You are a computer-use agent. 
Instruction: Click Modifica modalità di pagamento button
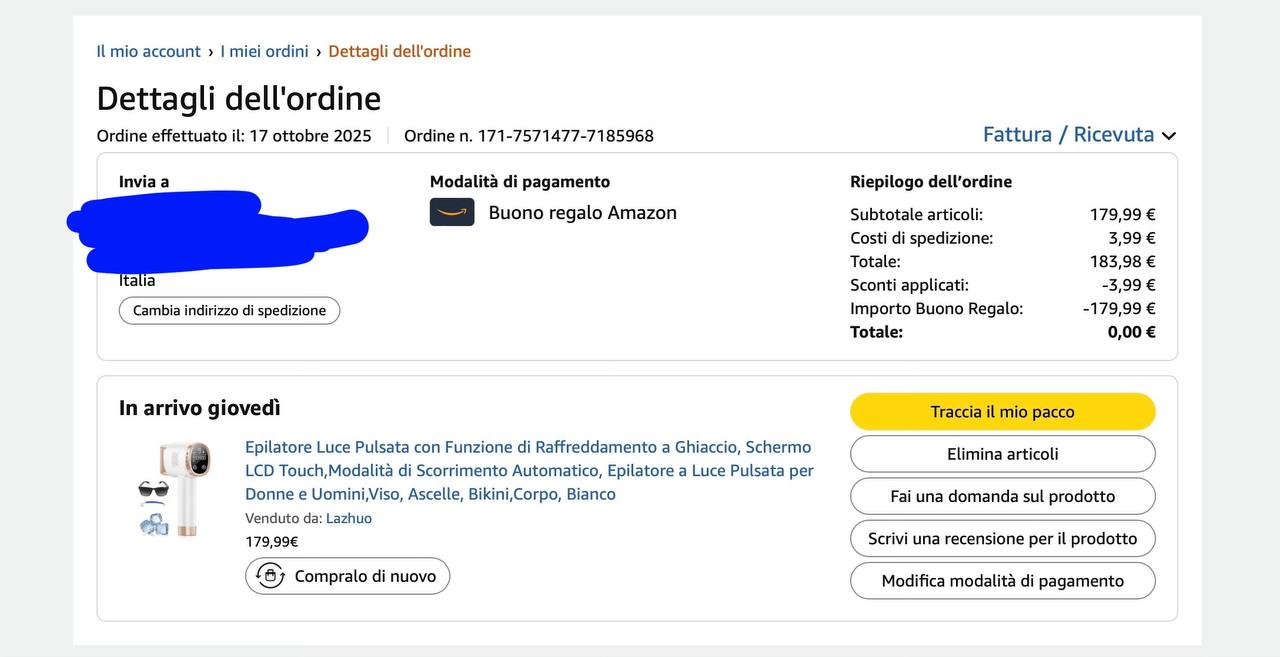pyautogui.click(x=1002, y=581)
